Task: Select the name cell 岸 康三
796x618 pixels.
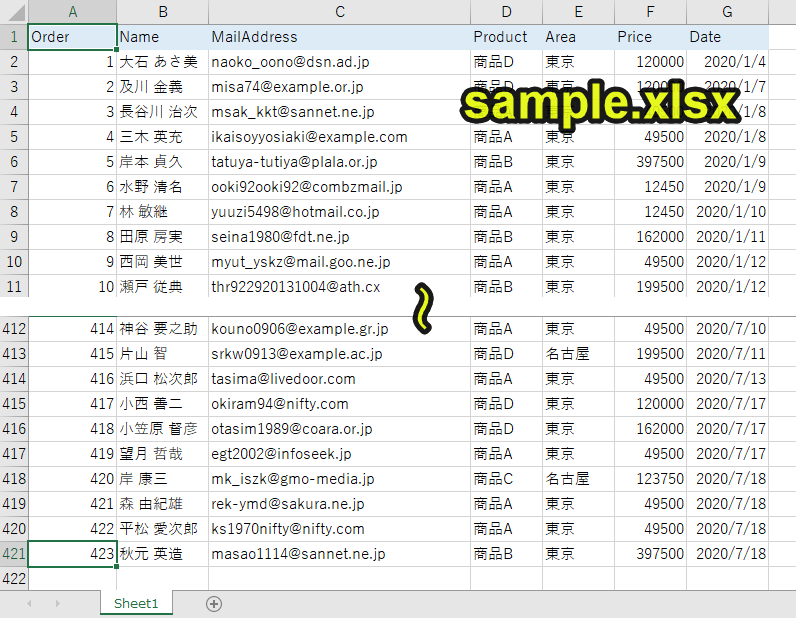Action: pyautogui.click(x=162, y=479)
